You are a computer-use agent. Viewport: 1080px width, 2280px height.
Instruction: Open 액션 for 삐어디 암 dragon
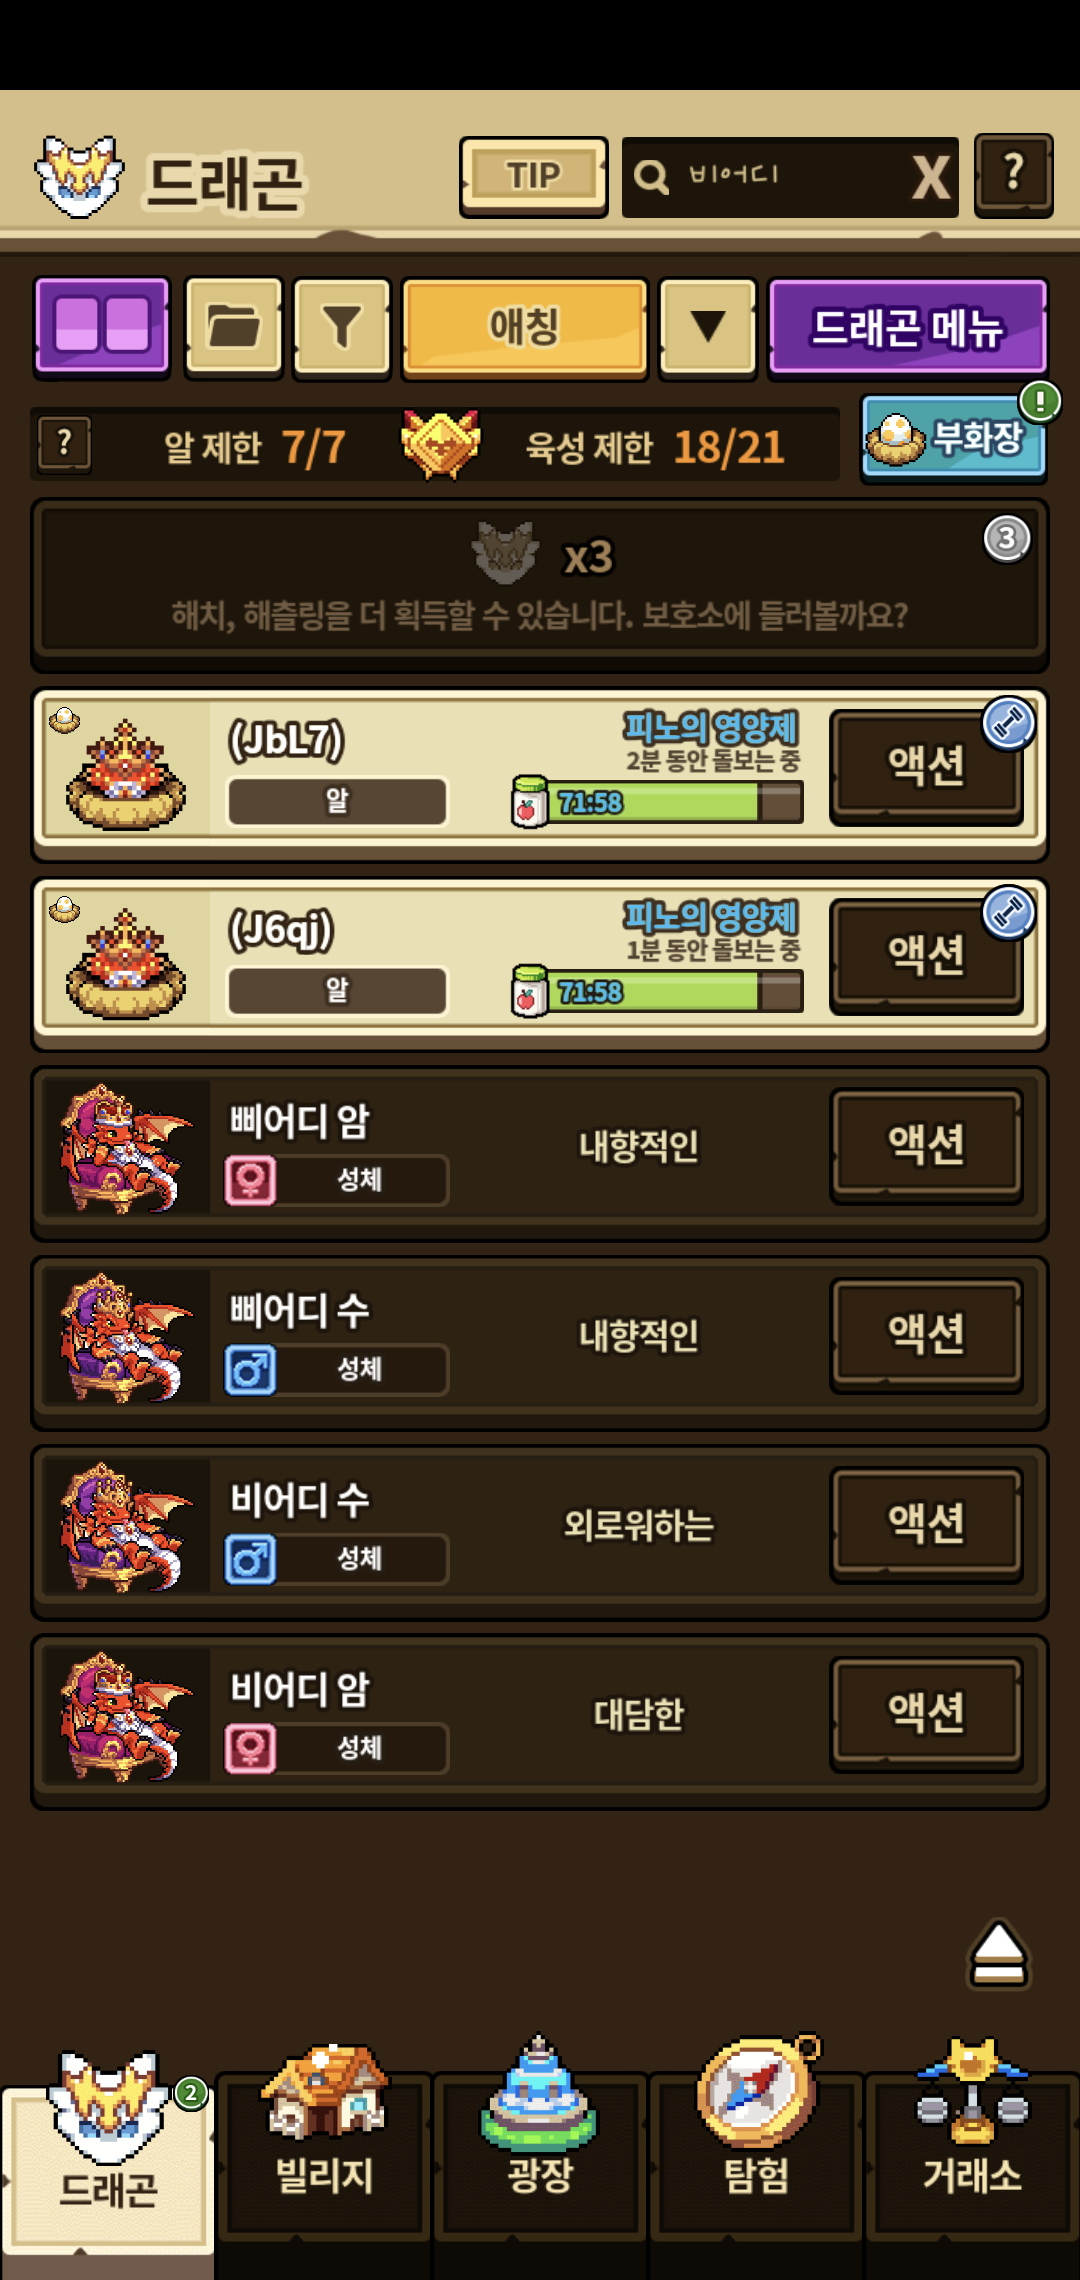(x=927, y=1144)
